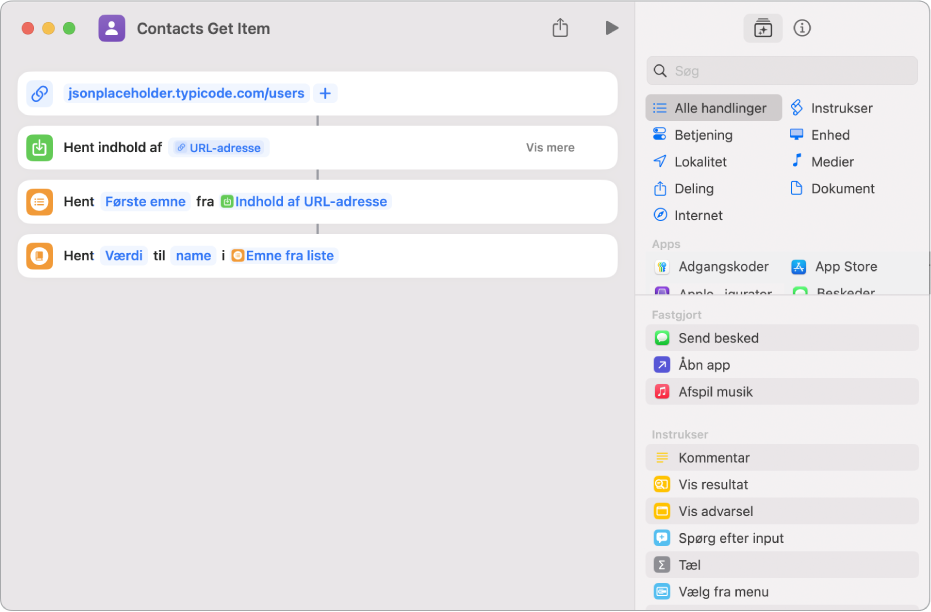Image resolution: width=931 pixels, height=612 pixels.
Task: Run the shortcut with the play button
Action: 612,28
